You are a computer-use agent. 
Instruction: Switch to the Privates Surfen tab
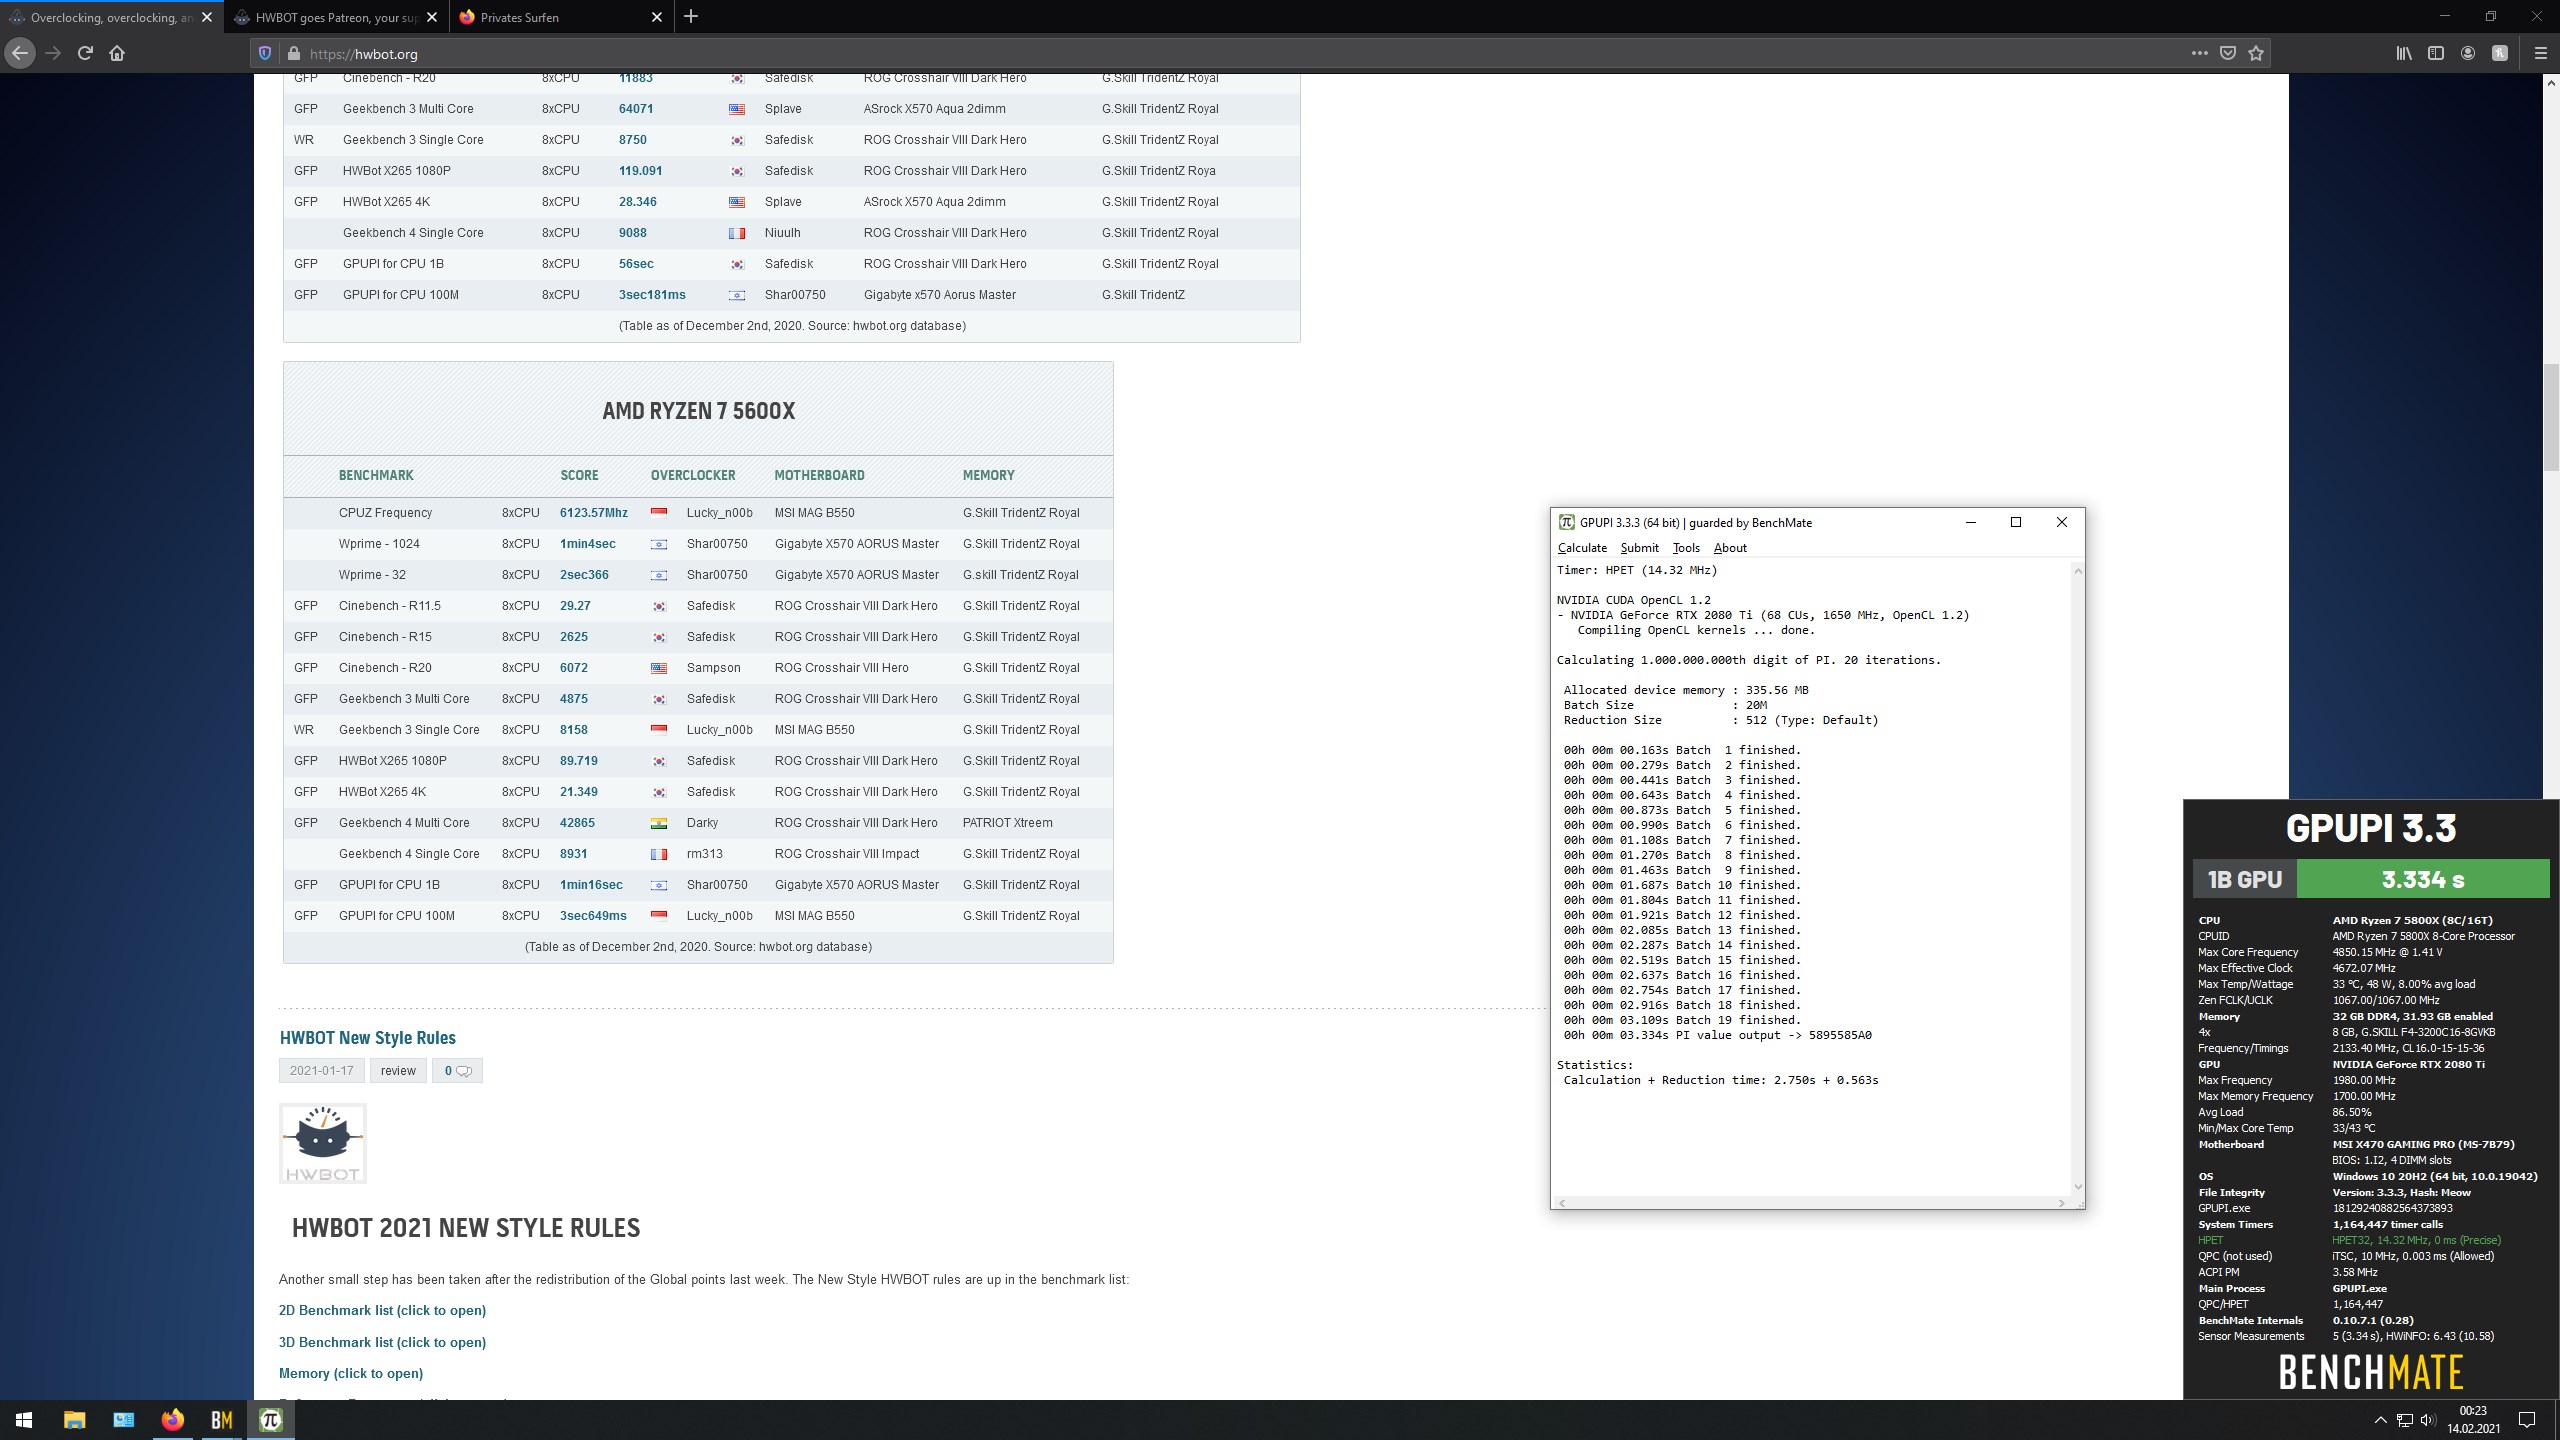pyautogui.click(x=560, y=17)
